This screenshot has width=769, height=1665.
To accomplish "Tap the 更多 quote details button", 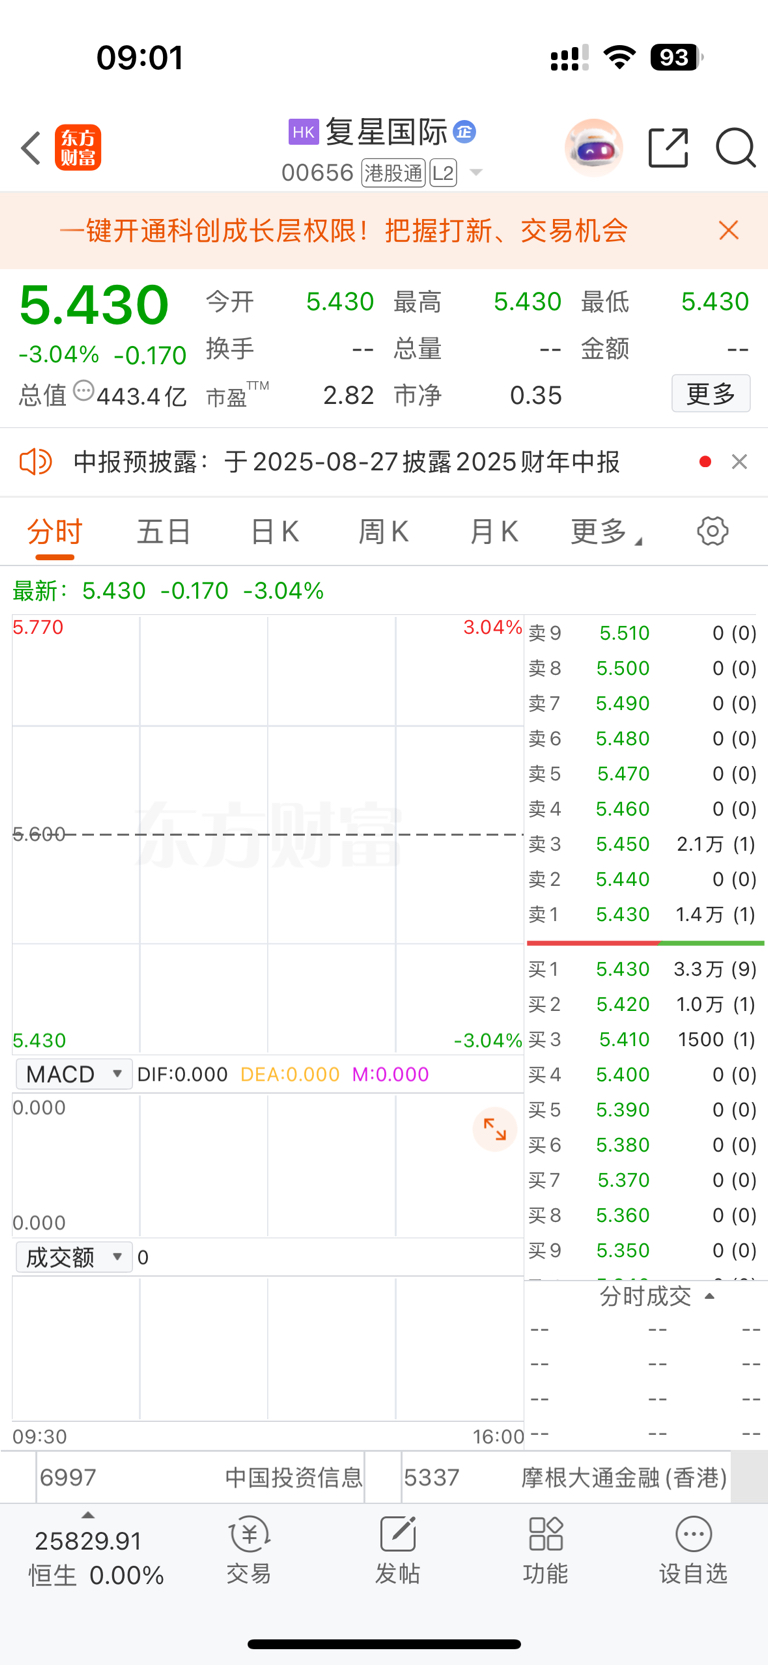I will click(x=711, y=394).
